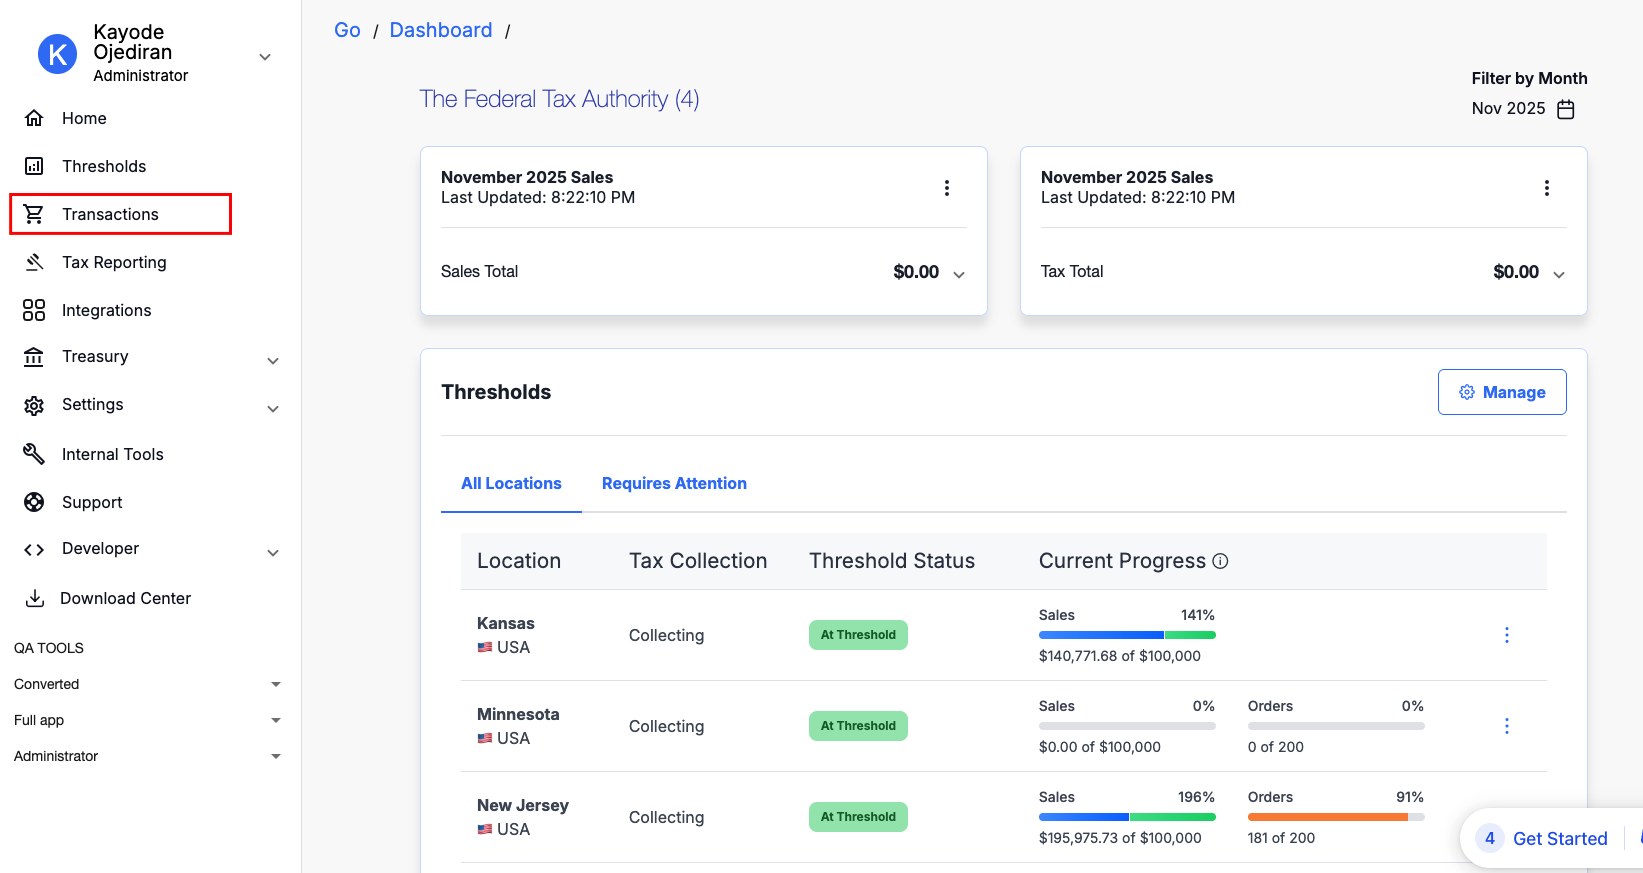Screen dimensions: 1643x873
Task: Click the Developer code brackets icon
Action: pos(34,549)
